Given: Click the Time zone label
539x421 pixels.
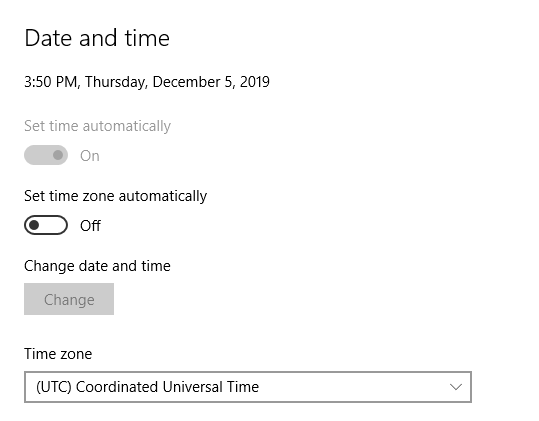Looking at the screenshot, I should pos(58,354).
